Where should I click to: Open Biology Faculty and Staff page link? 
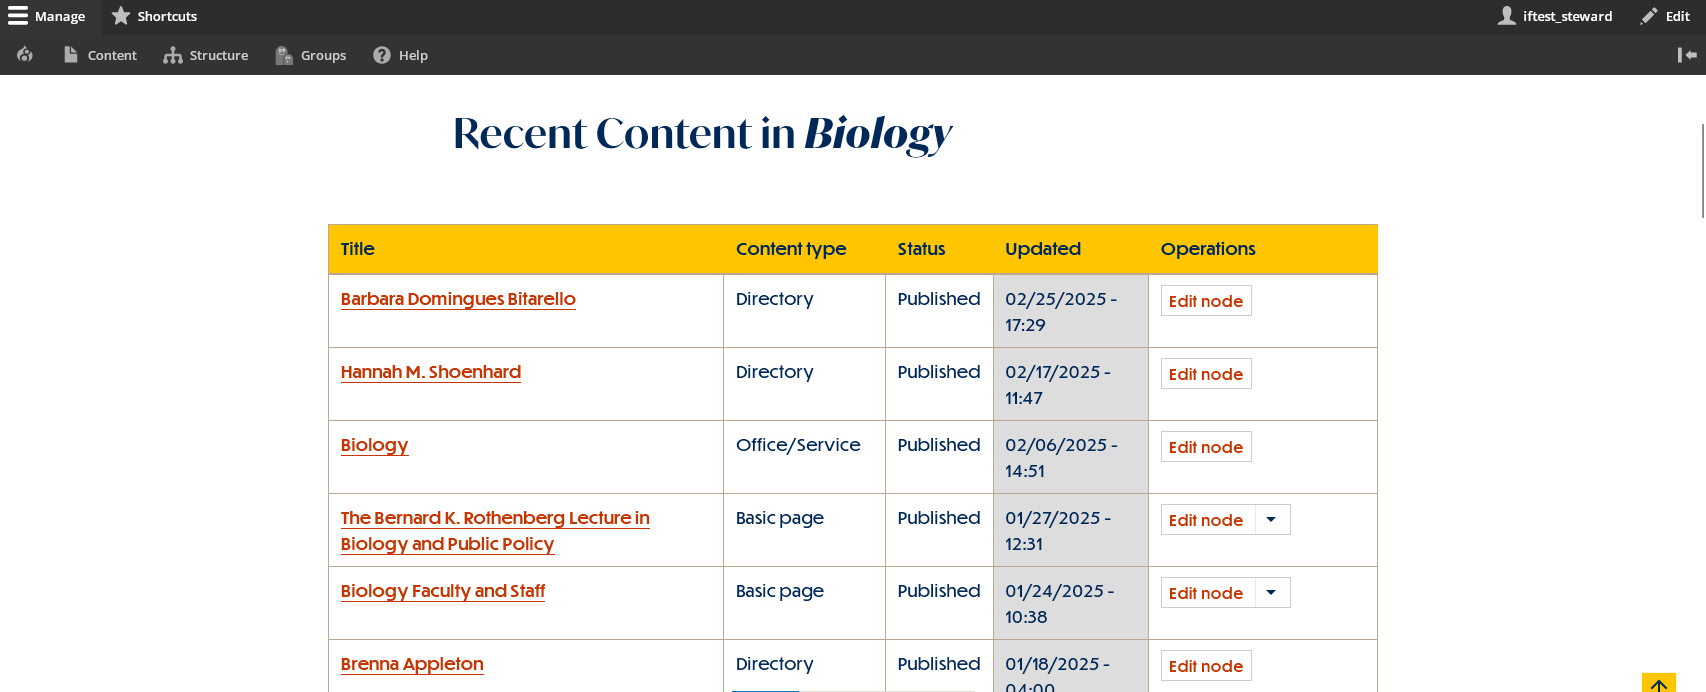point(442,591)
